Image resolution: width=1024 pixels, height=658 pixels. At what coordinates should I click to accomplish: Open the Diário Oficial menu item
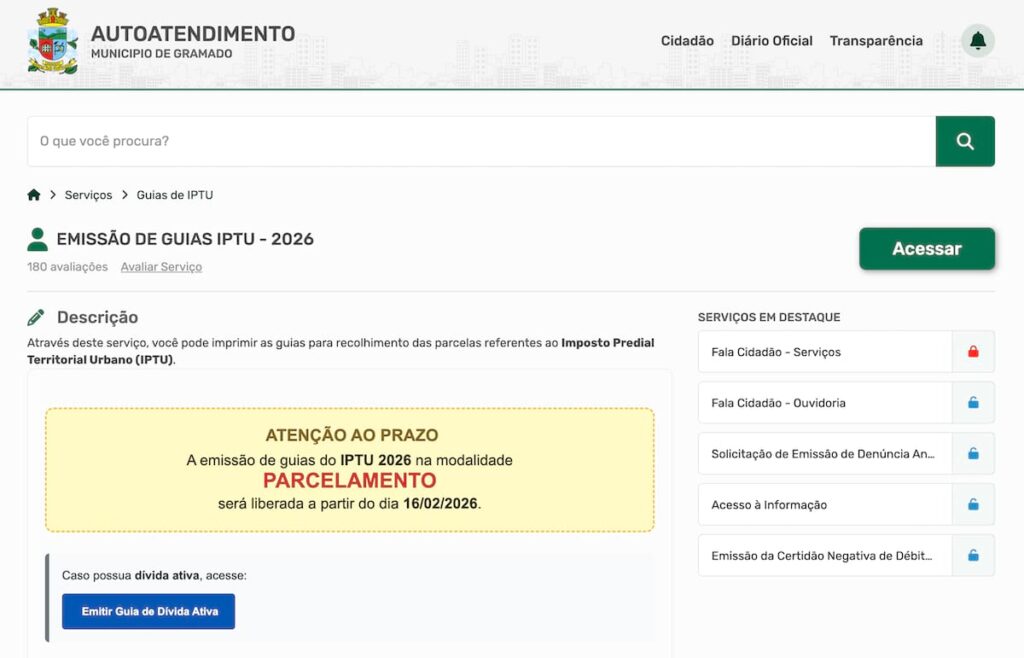click(771, 40)
